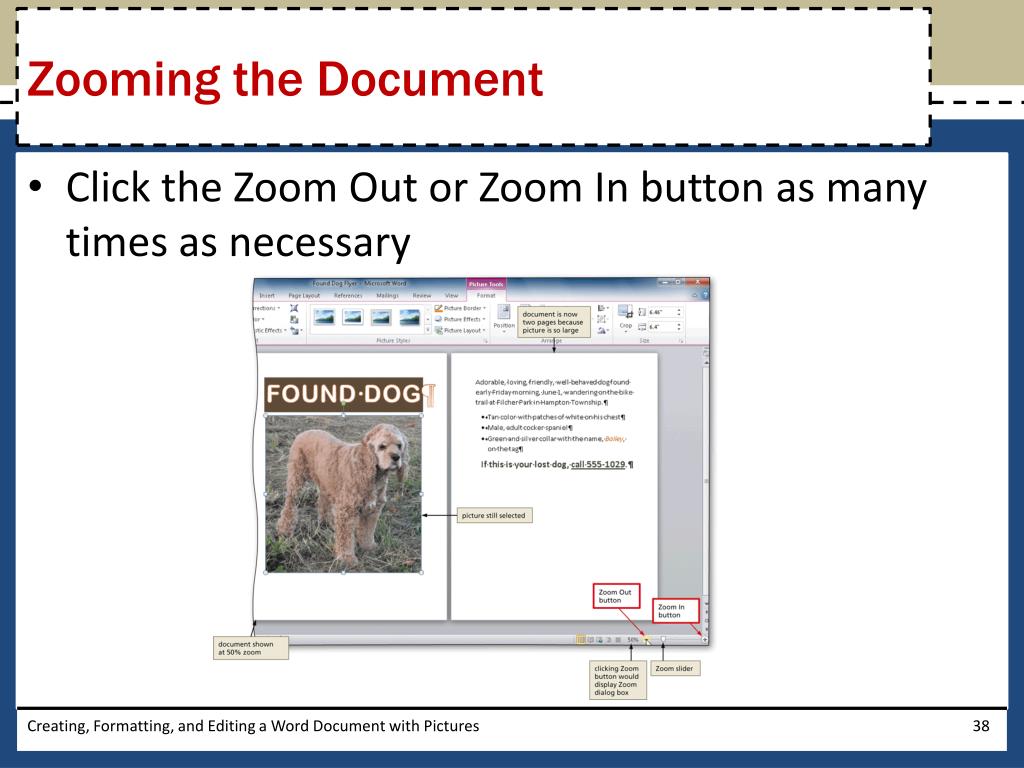This screenshot has width=1024, height=768.
Task: Click the Crop tool icon
Action: point(626,312)
